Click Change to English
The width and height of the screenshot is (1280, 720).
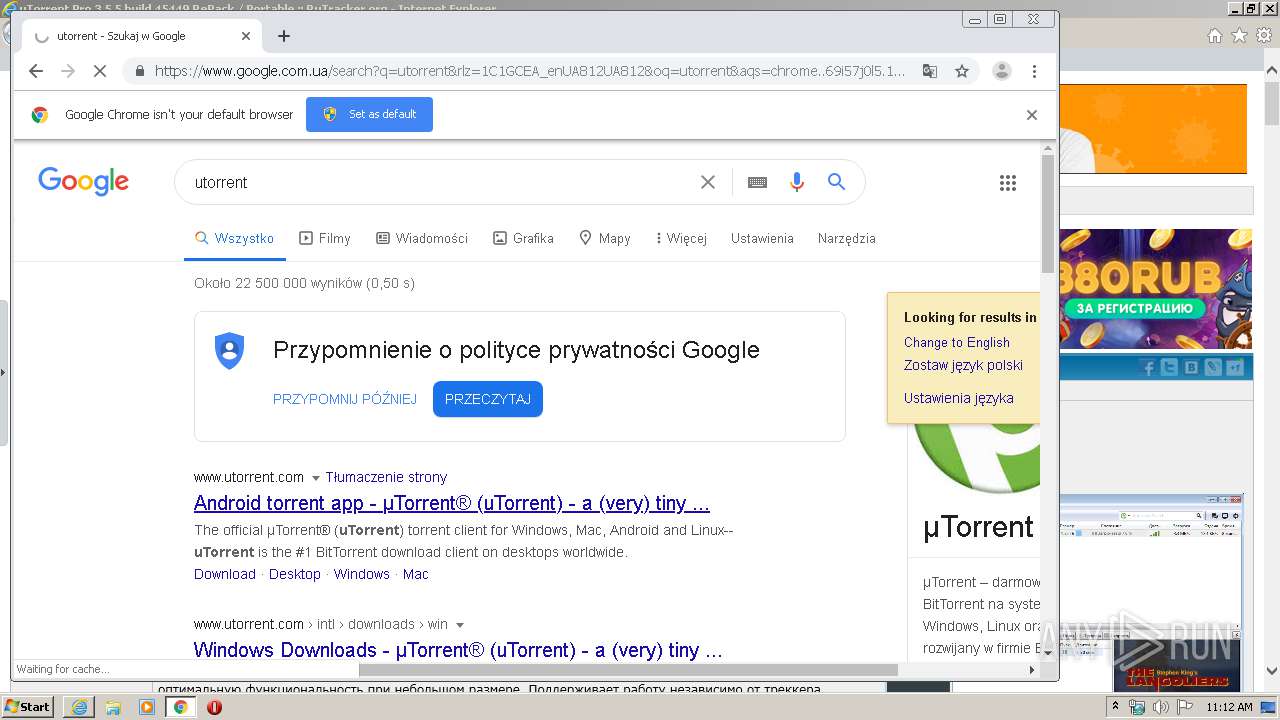click(957, 342)
